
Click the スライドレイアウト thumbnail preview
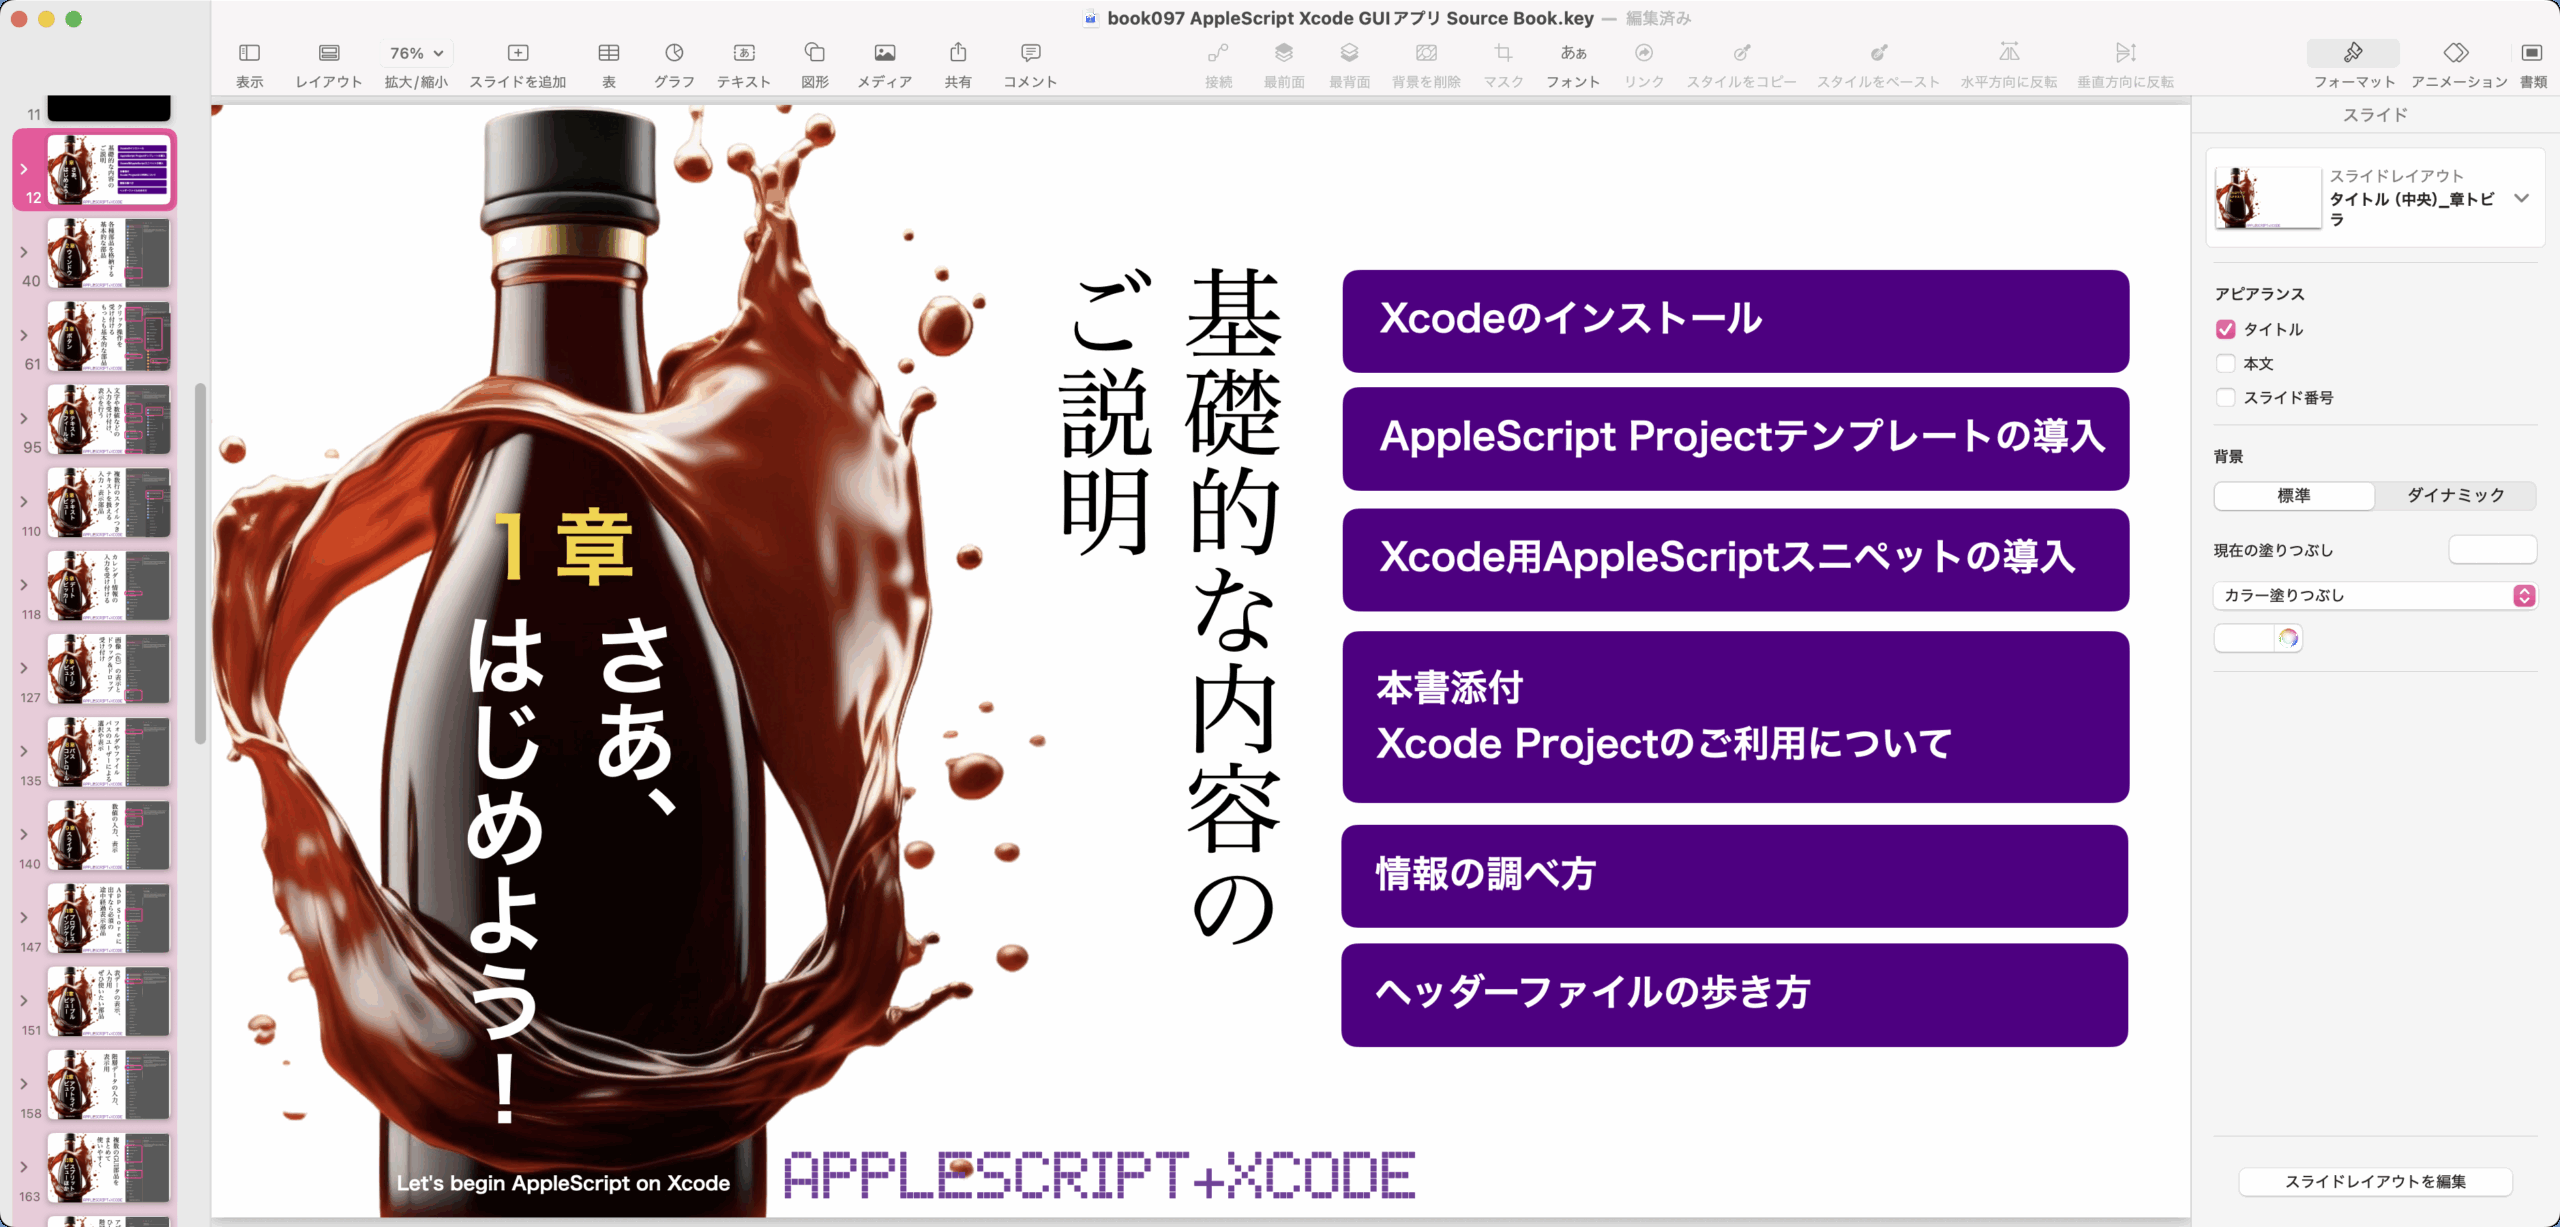(x=2268, y=198)
